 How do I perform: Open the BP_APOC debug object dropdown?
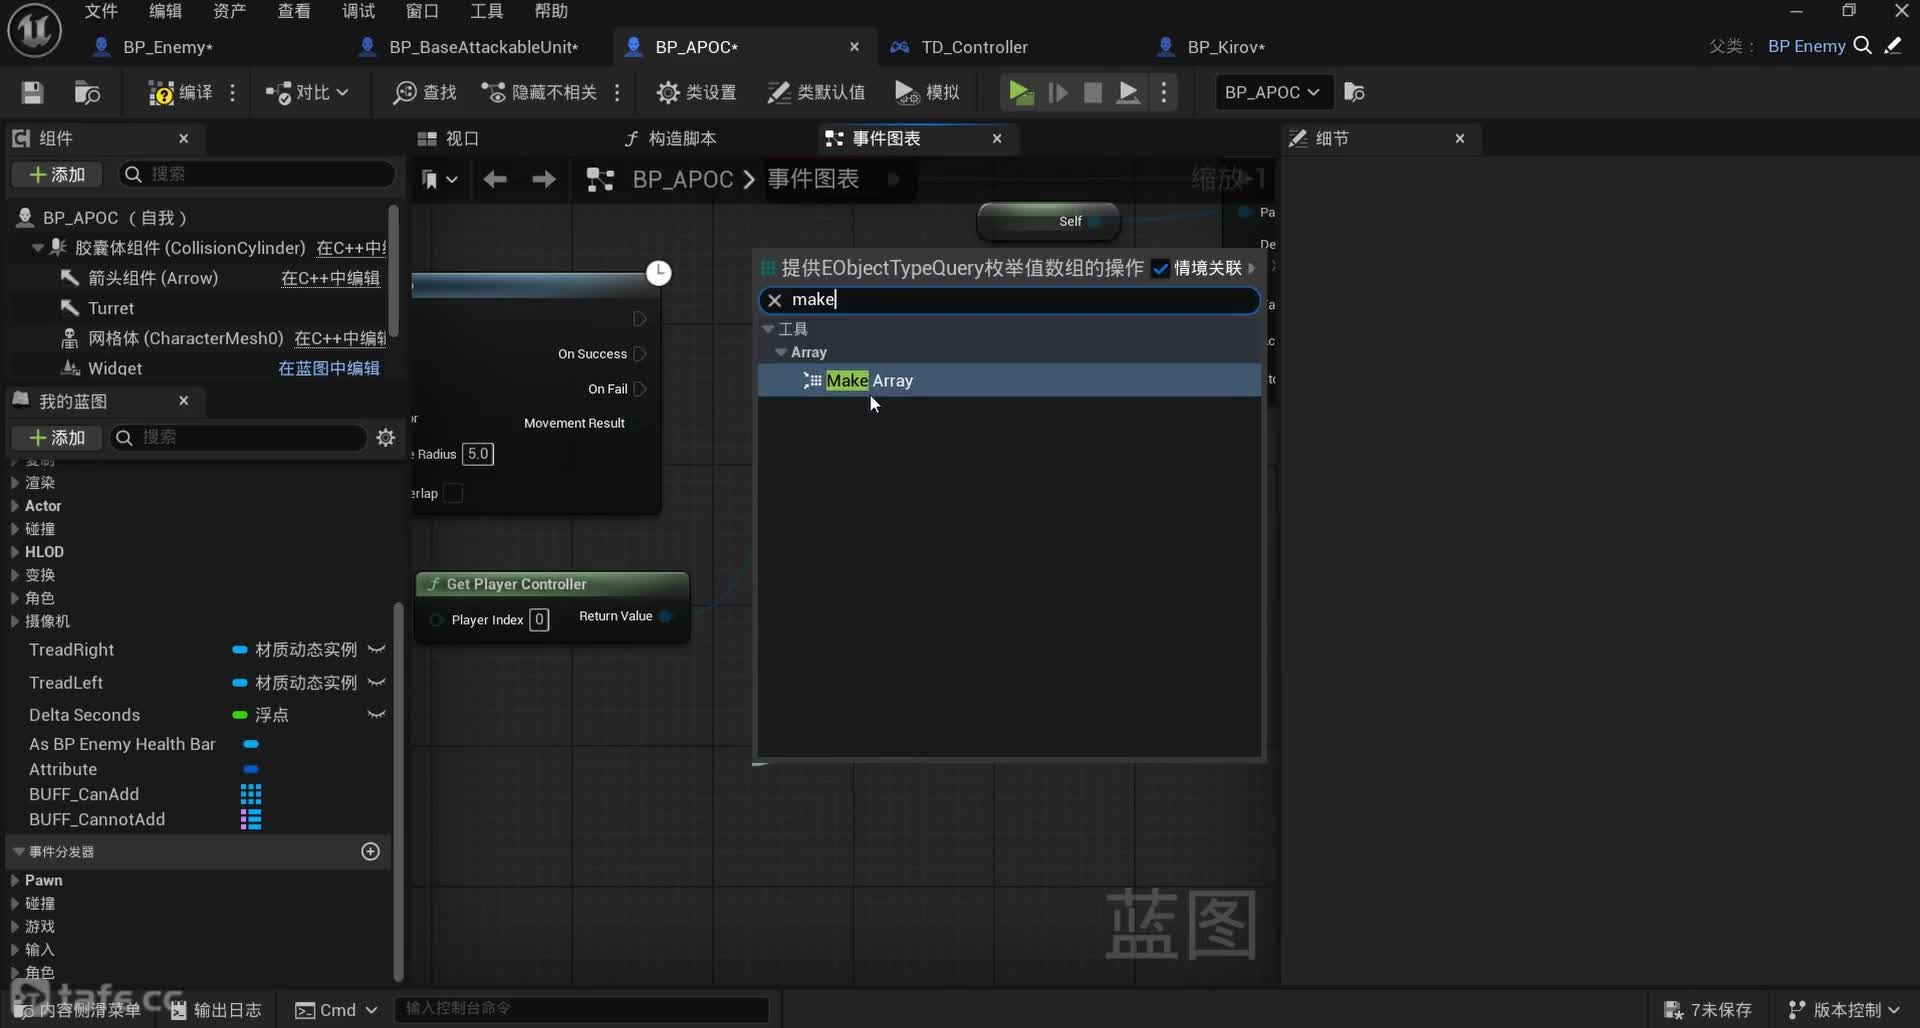coord(1271,92)
